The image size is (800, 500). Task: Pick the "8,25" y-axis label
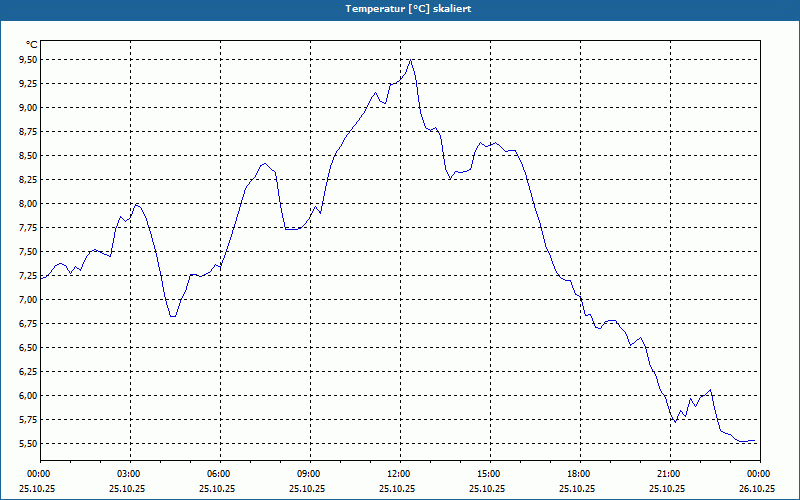pyautogui.click(x=28, y=180)
